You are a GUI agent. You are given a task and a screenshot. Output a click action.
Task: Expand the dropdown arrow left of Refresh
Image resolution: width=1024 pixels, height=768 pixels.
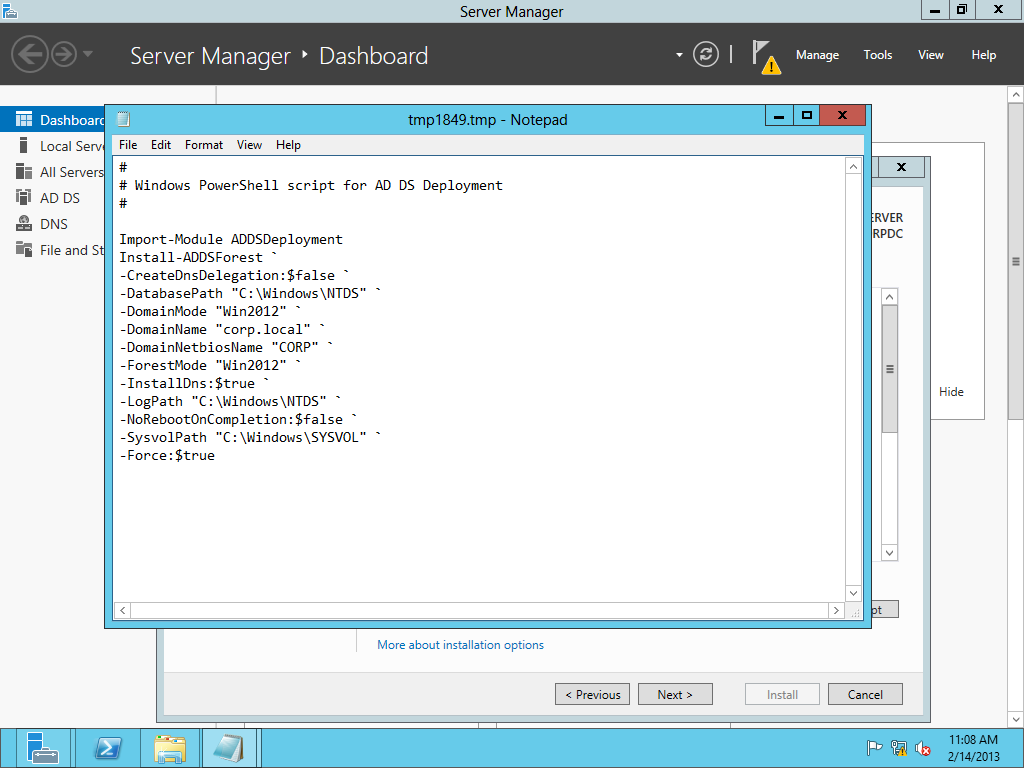pos(679,55)
